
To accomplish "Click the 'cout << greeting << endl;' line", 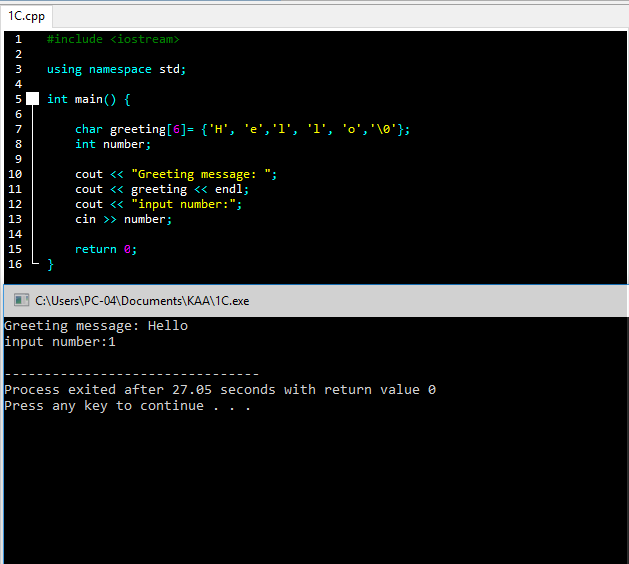I will [162, 189].
